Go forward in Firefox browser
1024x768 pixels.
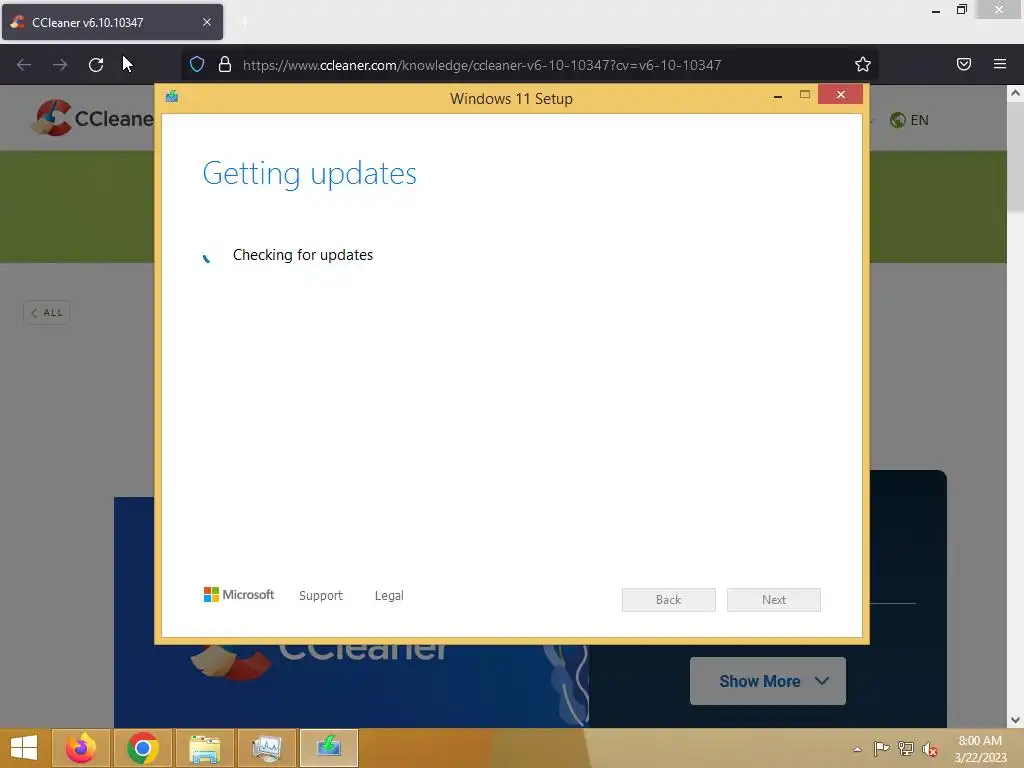coord(60,65)
